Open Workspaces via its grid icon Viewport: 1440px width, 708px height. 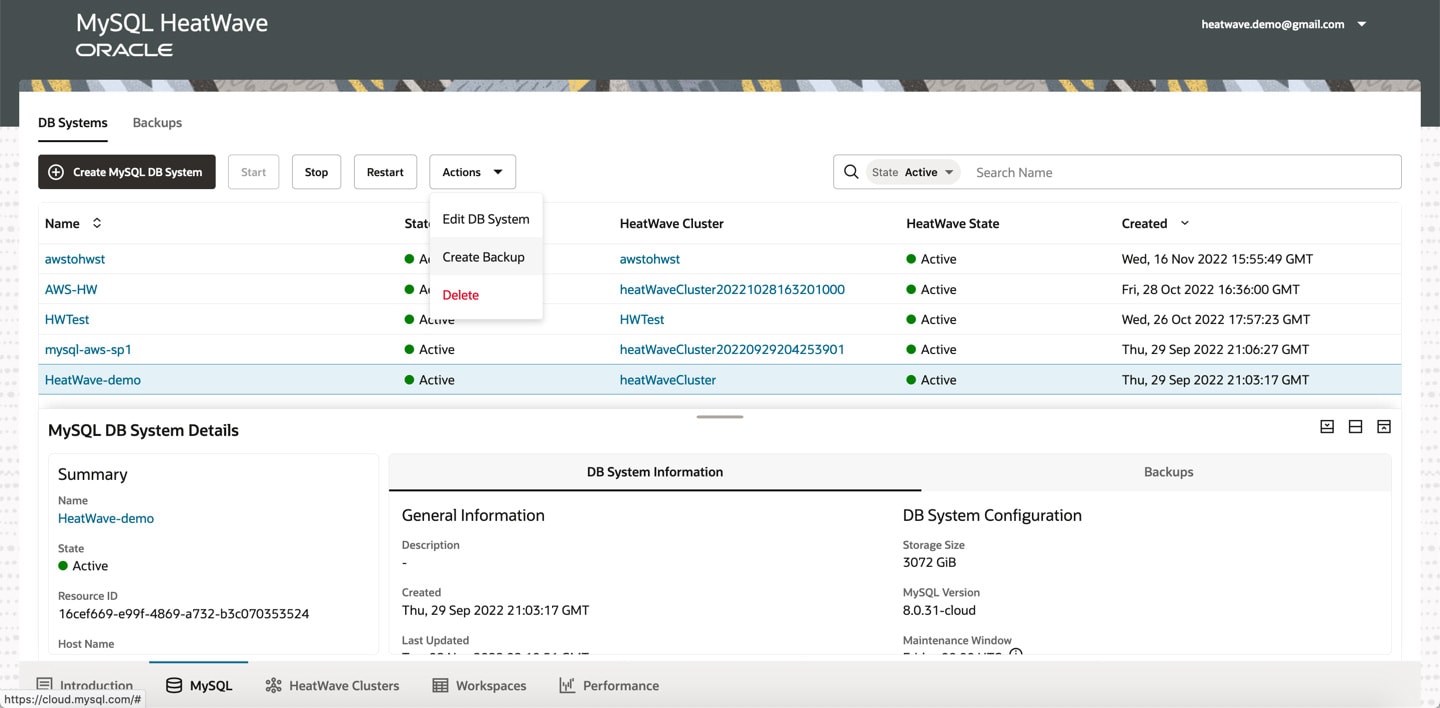(440, 686)
